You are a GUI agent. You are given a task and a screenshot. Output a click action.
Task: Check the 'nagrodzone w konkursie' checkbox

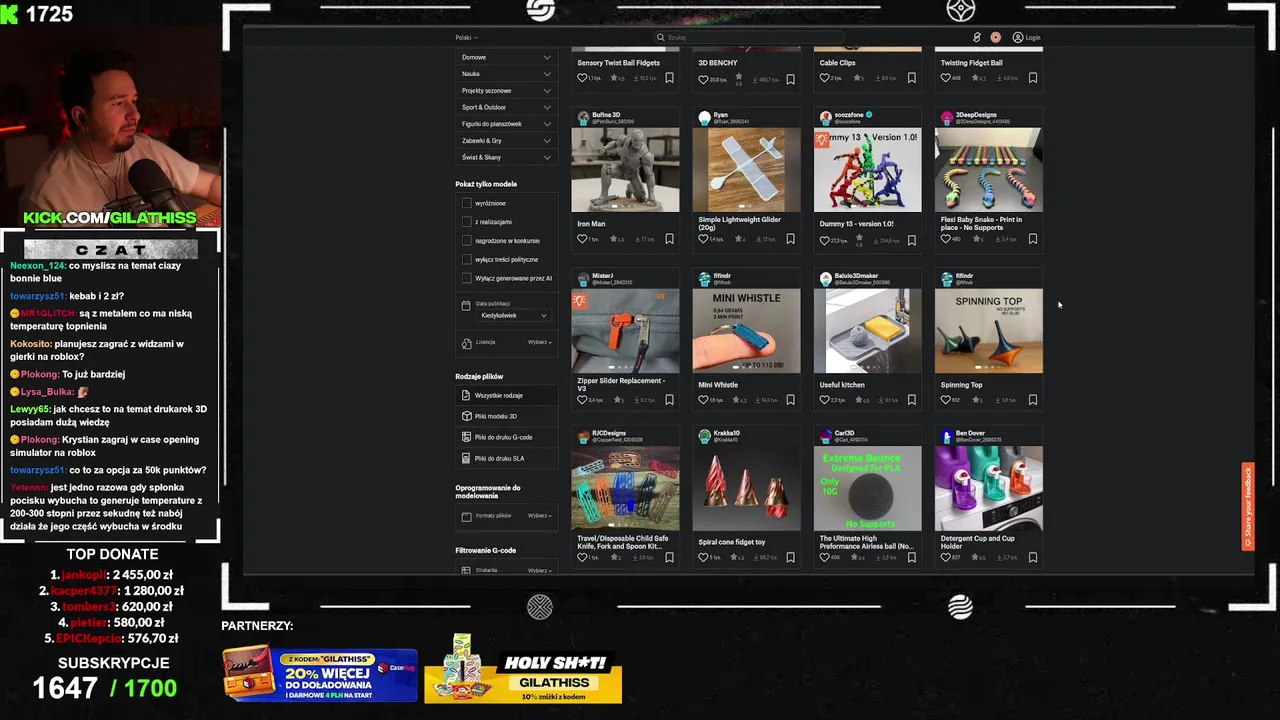[x=466, y=241]
